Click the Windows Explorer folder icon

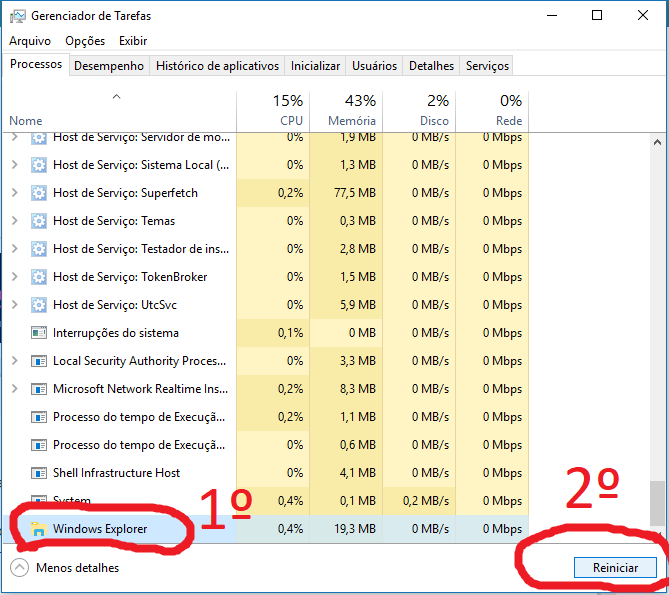tap(39, 529)
